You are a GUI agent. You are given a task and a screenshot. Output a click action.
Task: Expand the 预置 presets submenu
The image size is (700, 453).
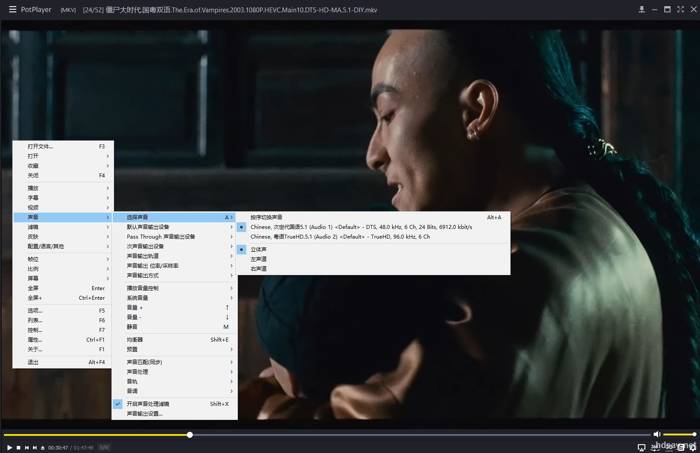pyautogui.click(x=175, y=349)
